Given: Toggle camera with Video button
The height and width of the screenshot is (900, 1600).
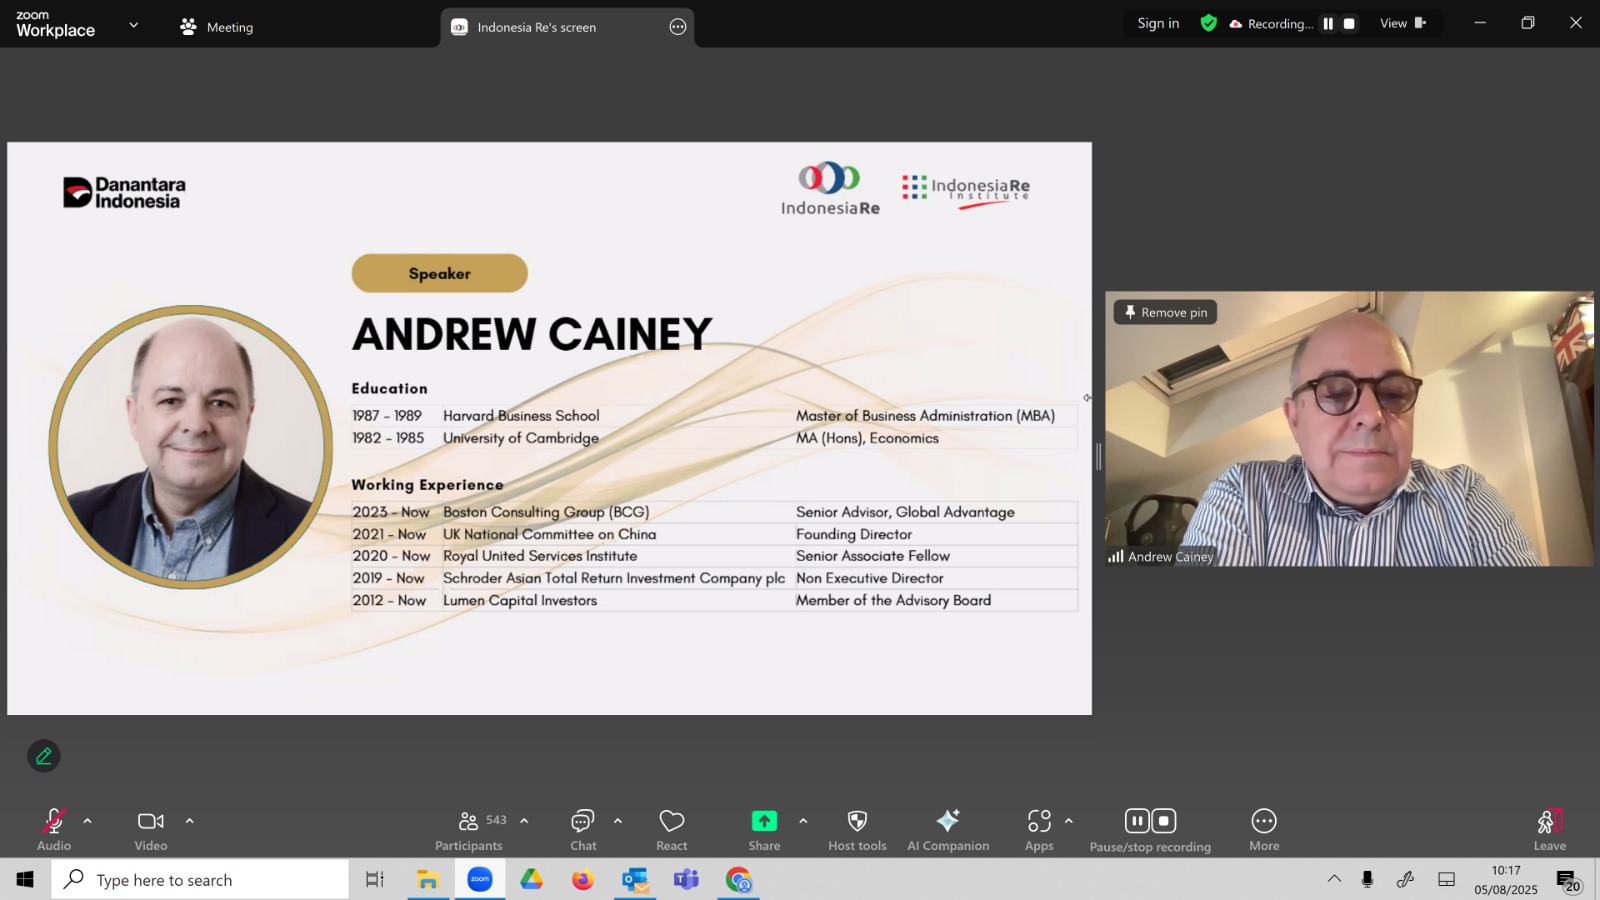Looking at the screenshot, I should 151,821.
